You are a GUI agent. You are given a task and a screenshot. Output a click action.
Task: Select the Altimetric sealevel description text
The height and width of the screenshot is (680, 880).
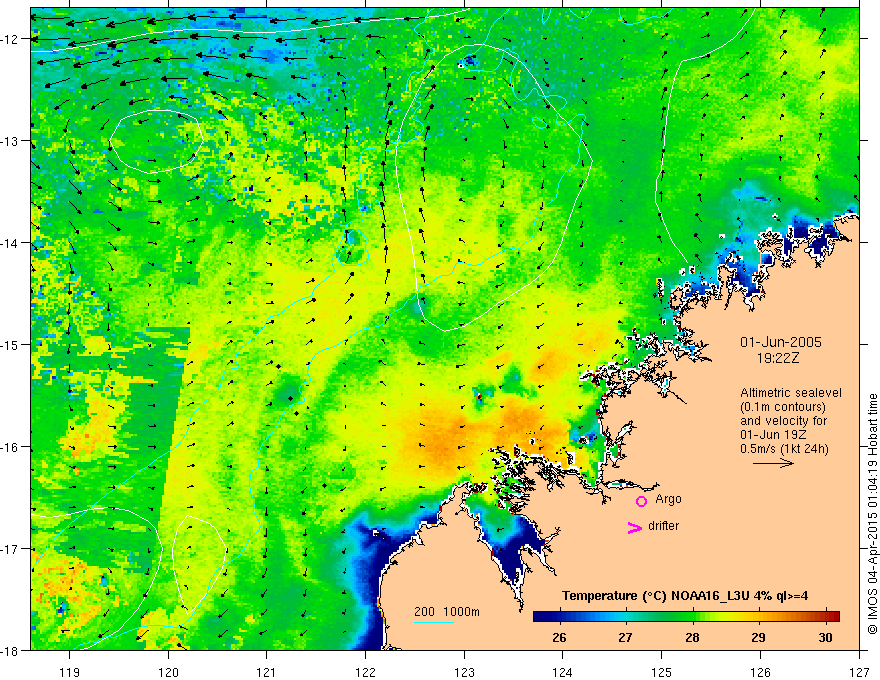point(791,421)
